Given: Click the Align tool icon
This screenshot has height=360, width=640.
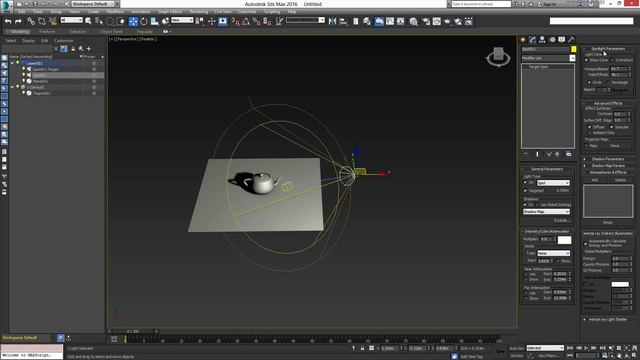Looking at the screenshot, I should pos(343,21).
